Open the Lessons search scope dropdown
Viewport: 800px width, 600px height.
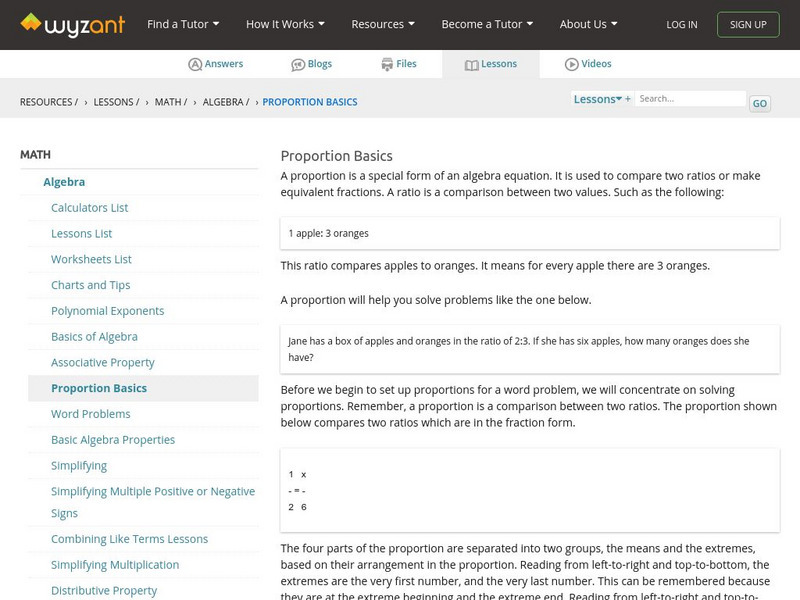click(x=598, y=99)
